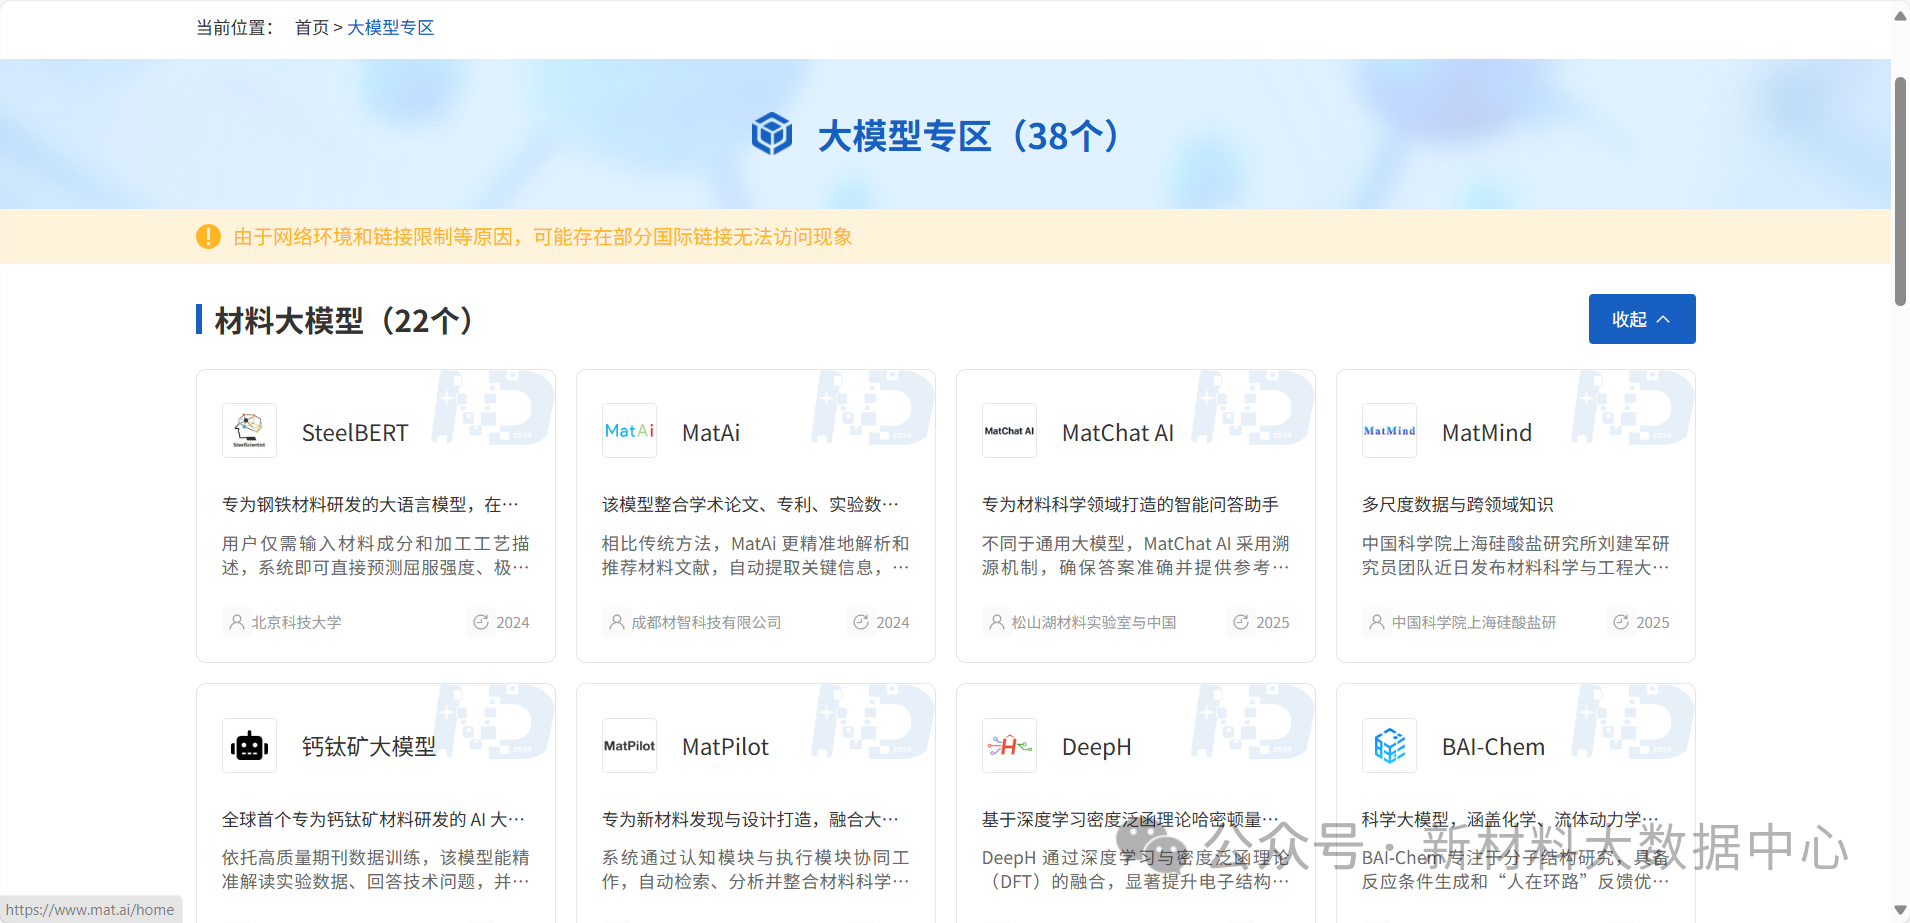Click the year icon in MatMind card
The height and width of the screenshot is (923, 1910).
point(1621,622)
